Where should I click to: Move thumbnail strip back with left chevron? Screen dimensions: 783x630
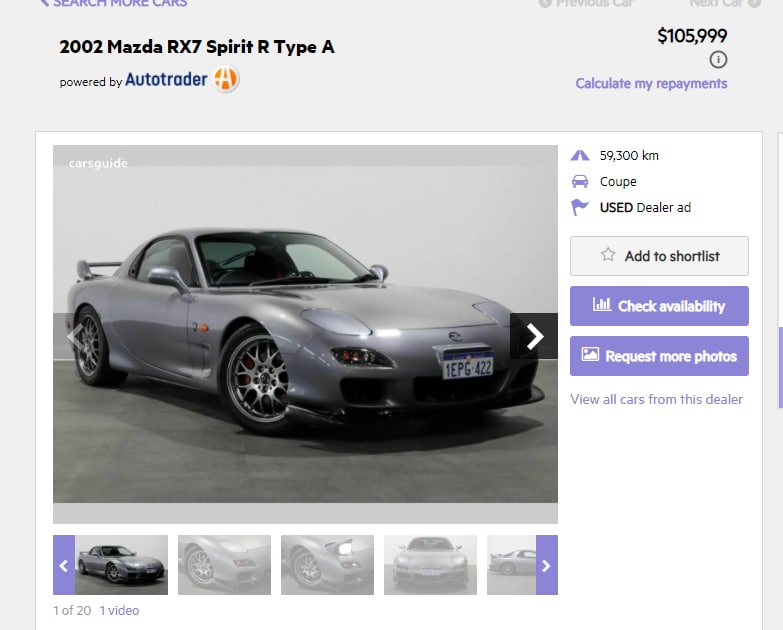(x=64, y=565)
